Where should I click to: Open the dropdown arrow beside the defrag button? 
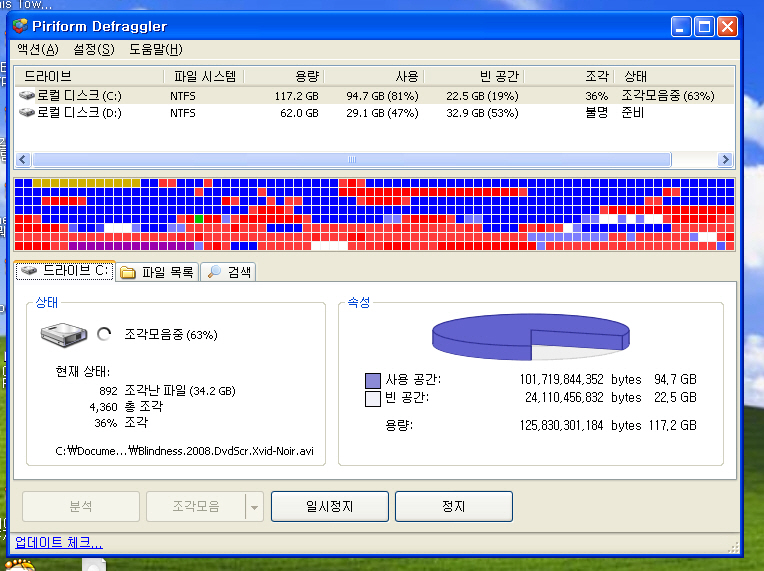click(253, 507)
